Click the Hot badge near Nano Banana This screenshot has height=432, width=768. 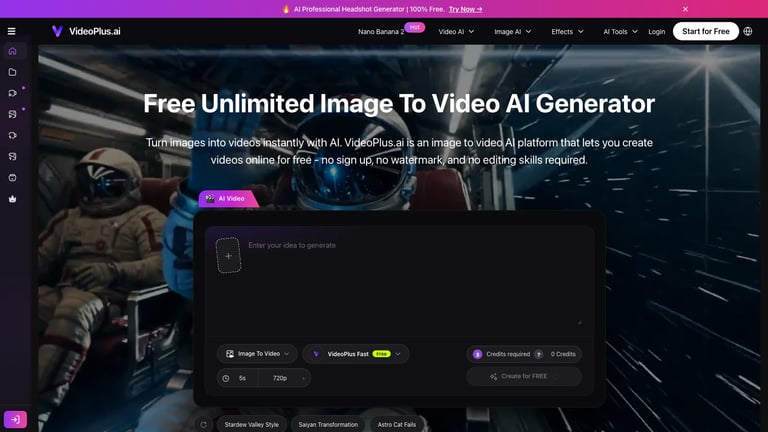point(414,27)
